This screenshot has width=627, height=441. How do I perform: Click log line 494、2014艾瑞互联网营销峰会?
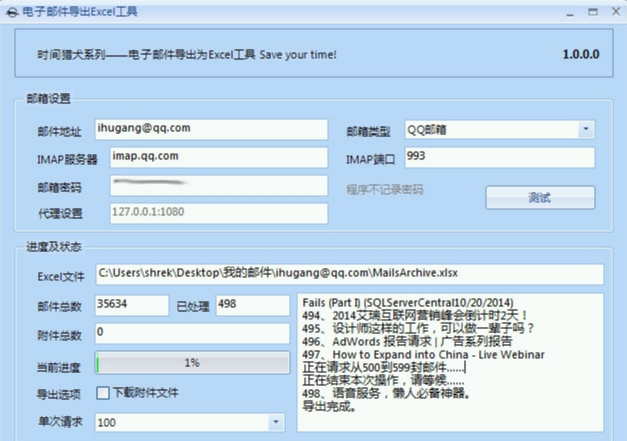coord(415,315)
